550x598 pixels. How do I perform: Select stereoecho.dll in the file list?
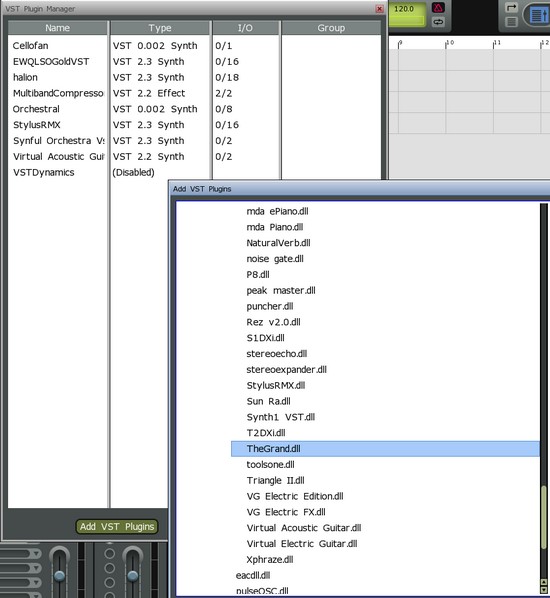pyautogui.click(x=277, y=354)
